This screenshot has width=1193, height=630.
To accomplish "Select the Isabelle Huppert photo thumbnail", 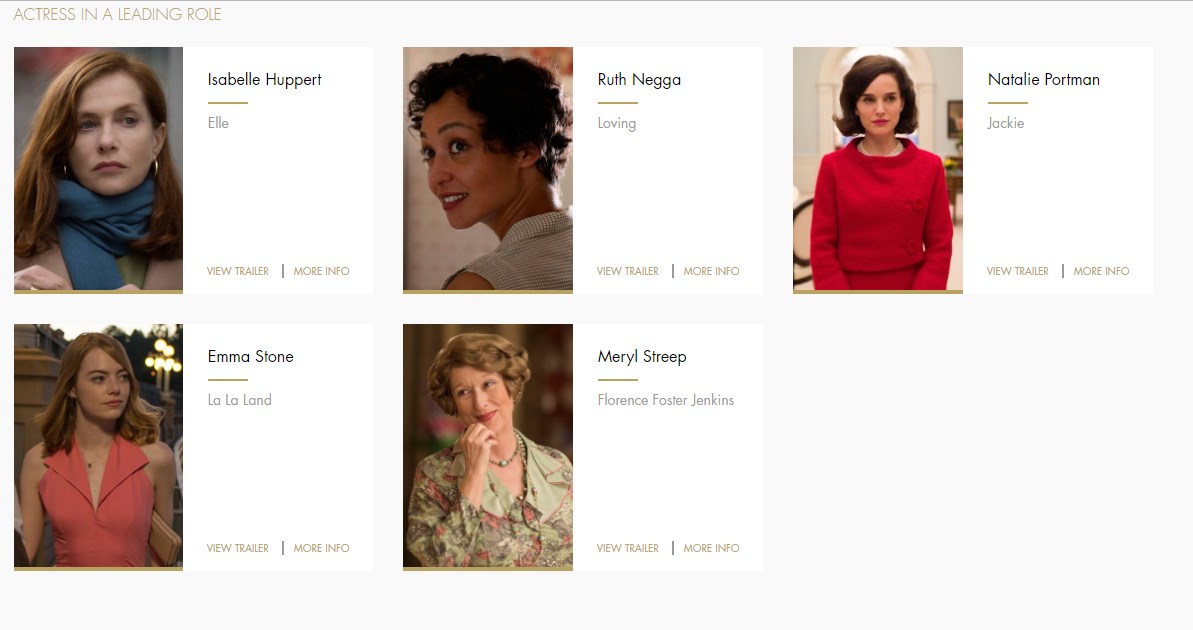I will click(x=98, y=169).
